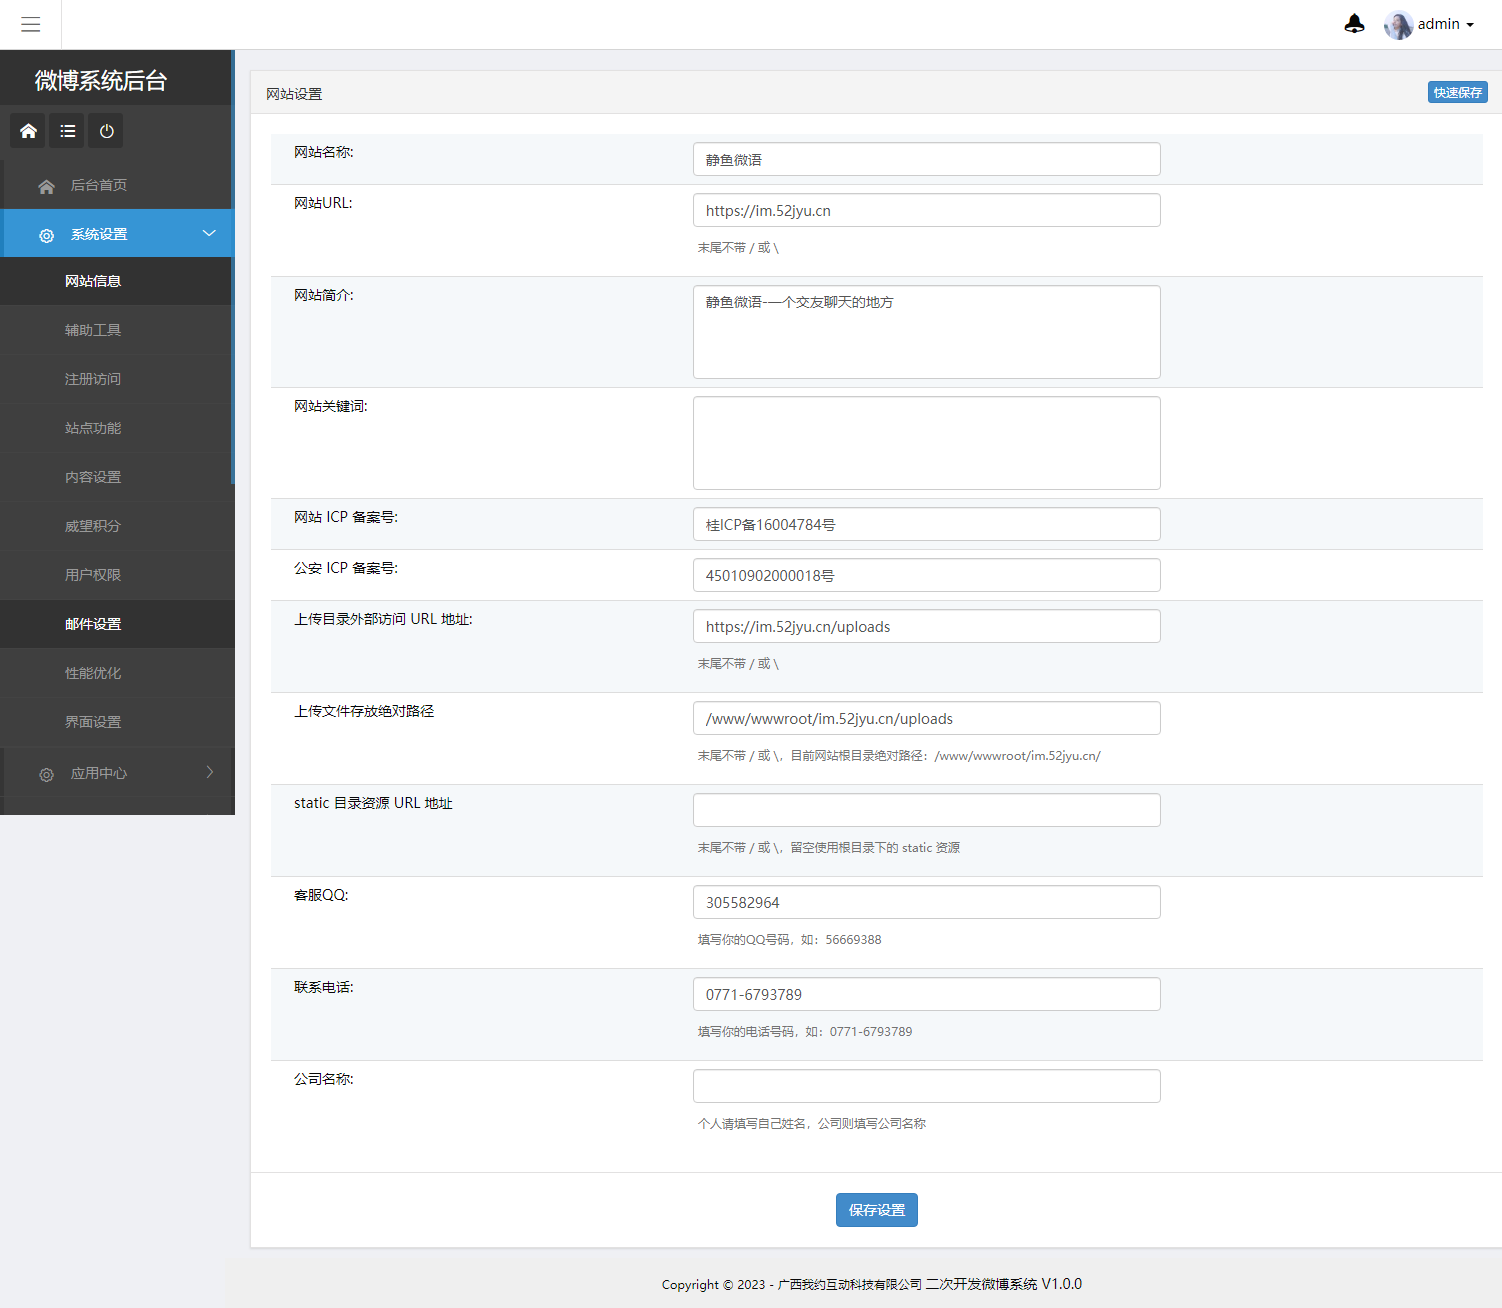Click the power icon button
This screenshot has height=1308, width=1502.
106,131
